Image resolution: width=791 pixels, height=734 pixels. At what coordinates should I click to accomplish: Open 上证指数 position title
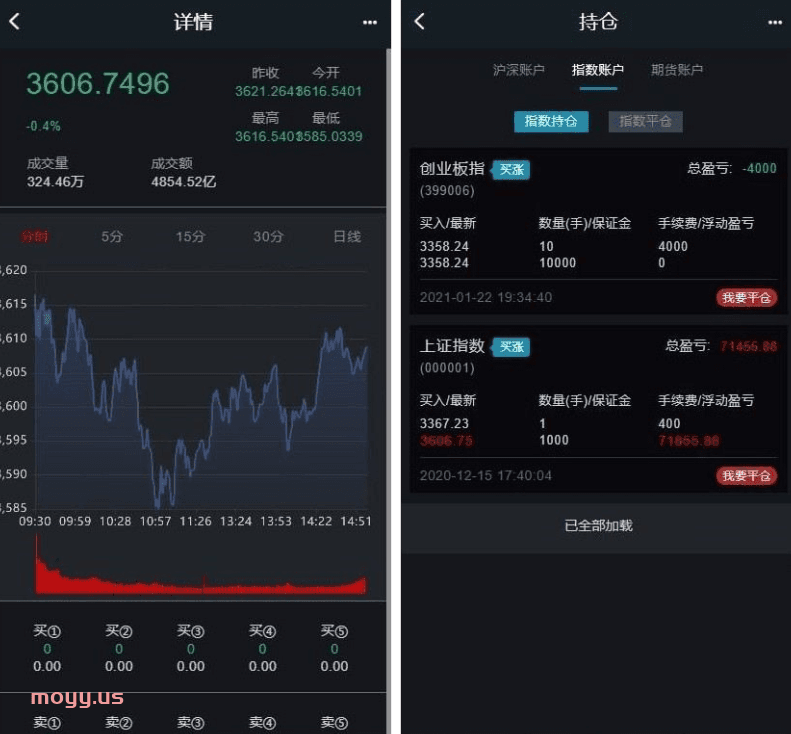coord(452,346)
